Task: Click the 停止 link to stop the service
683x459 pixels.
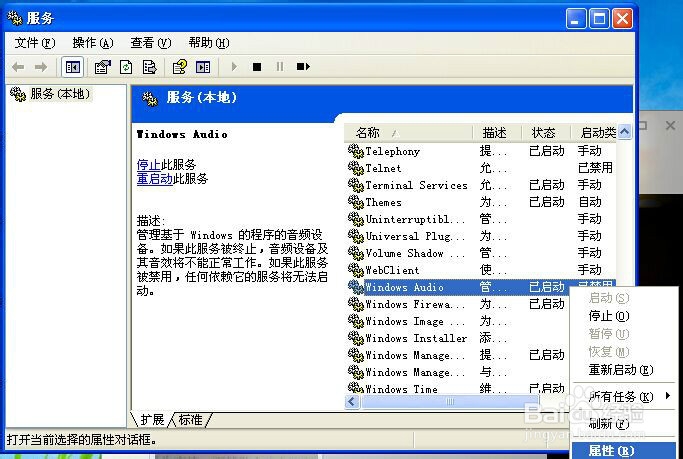Action: pos(149,165)
